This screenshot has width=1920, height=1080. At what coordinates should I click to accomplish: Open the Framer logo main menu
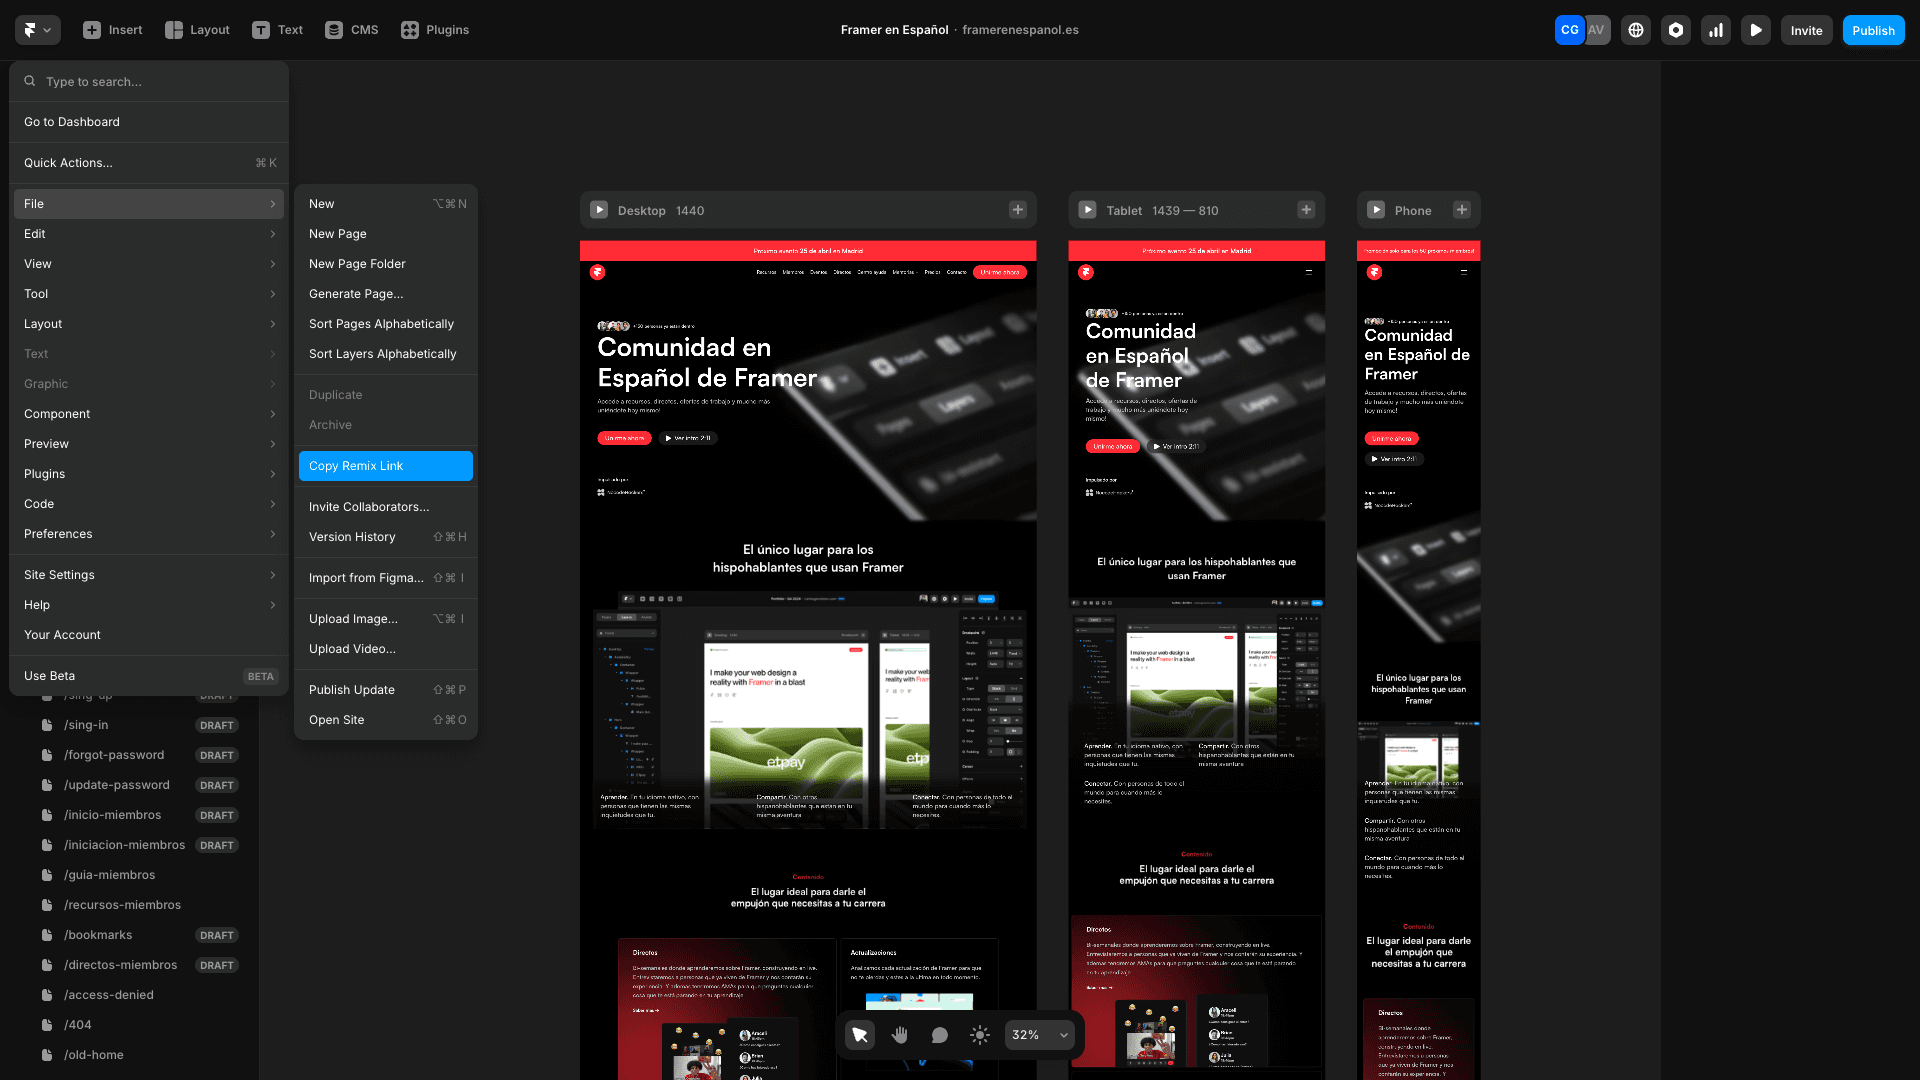coord(38,30)
